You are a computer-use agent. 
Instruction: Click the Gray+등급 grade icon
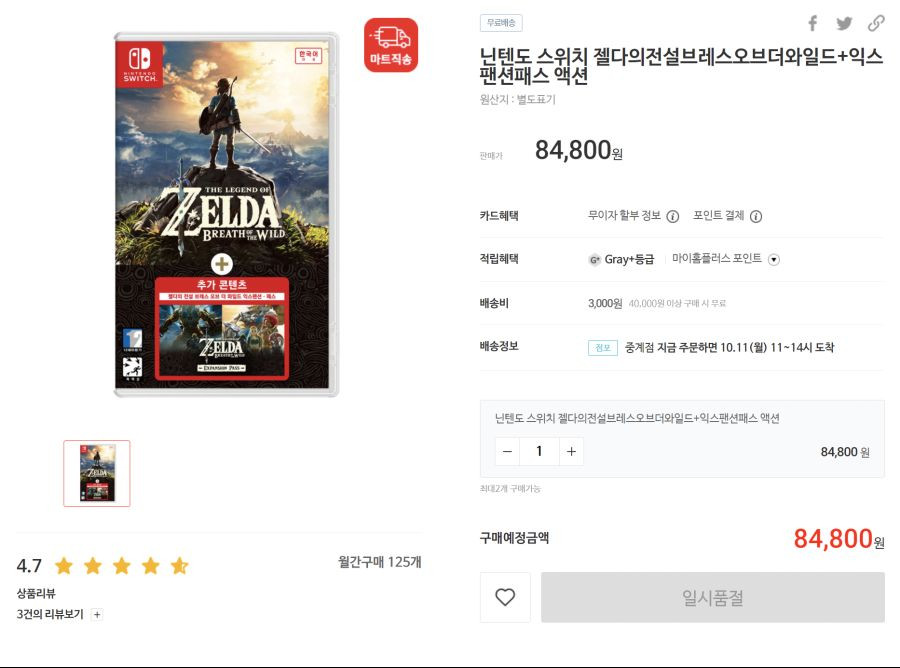(594, 259)
